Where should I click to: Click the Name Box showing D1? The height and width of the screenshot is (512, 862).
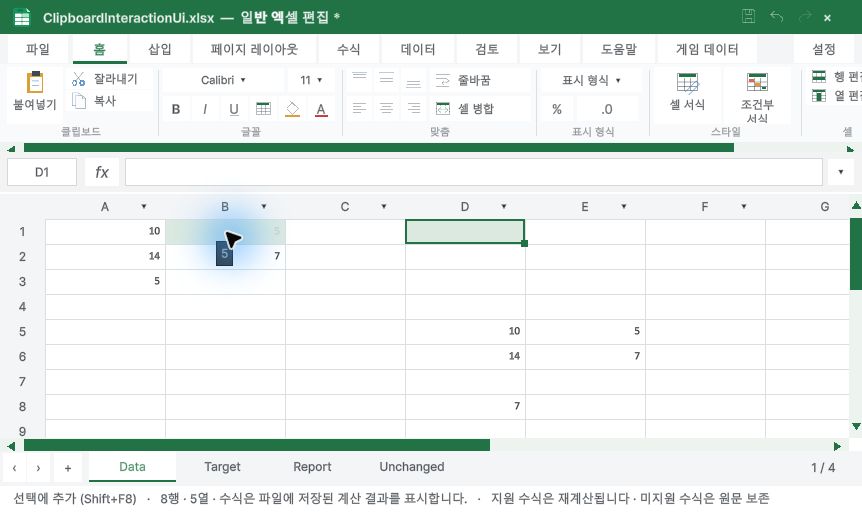click(x=42, y=172)
